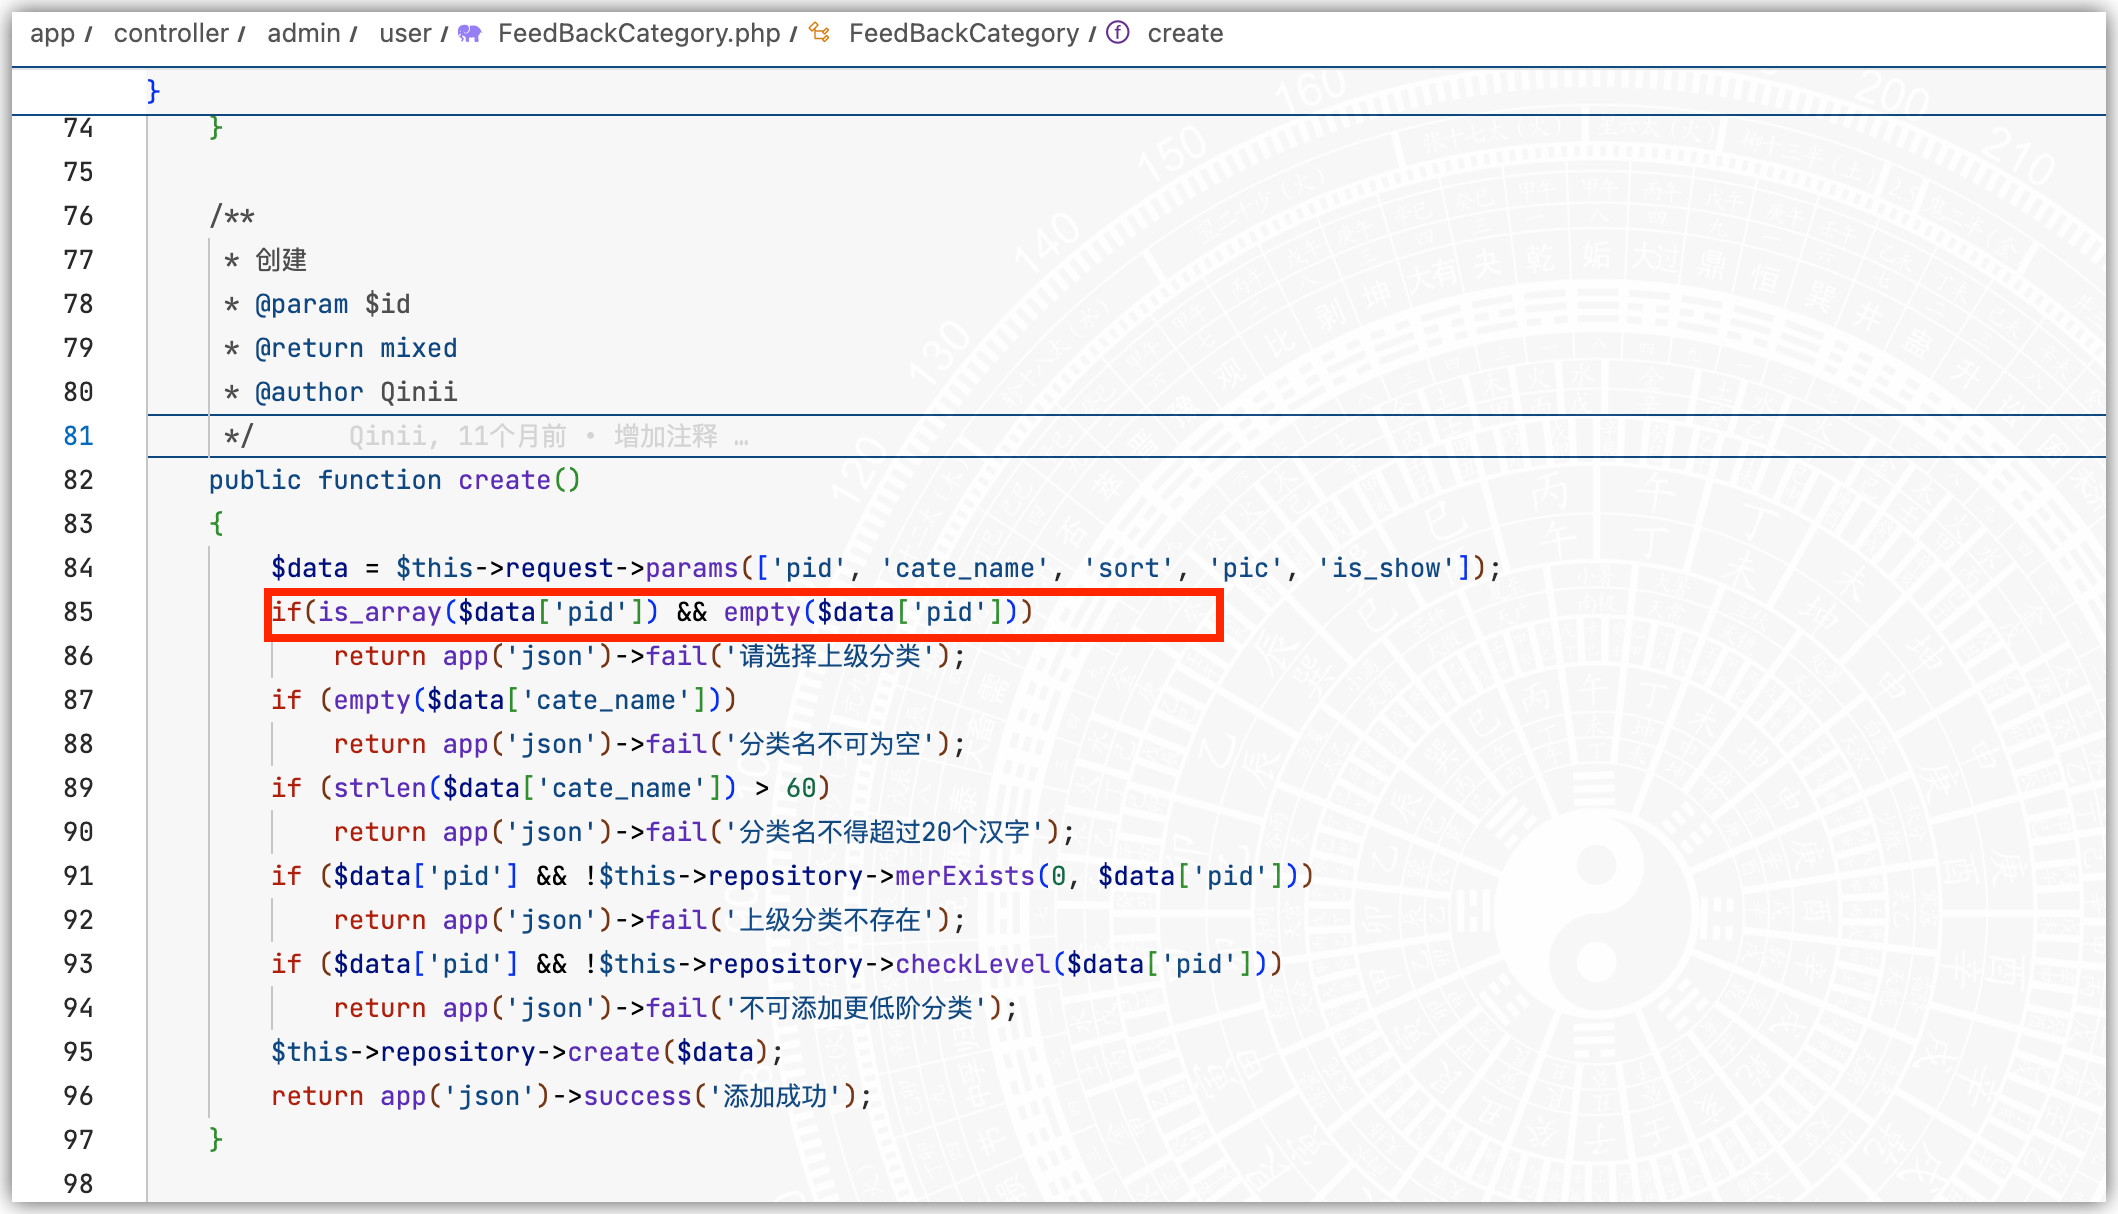Open 'admin' breadcrumb segment
Screen dimensions: 2118x1214
click(x=304, y=33)
